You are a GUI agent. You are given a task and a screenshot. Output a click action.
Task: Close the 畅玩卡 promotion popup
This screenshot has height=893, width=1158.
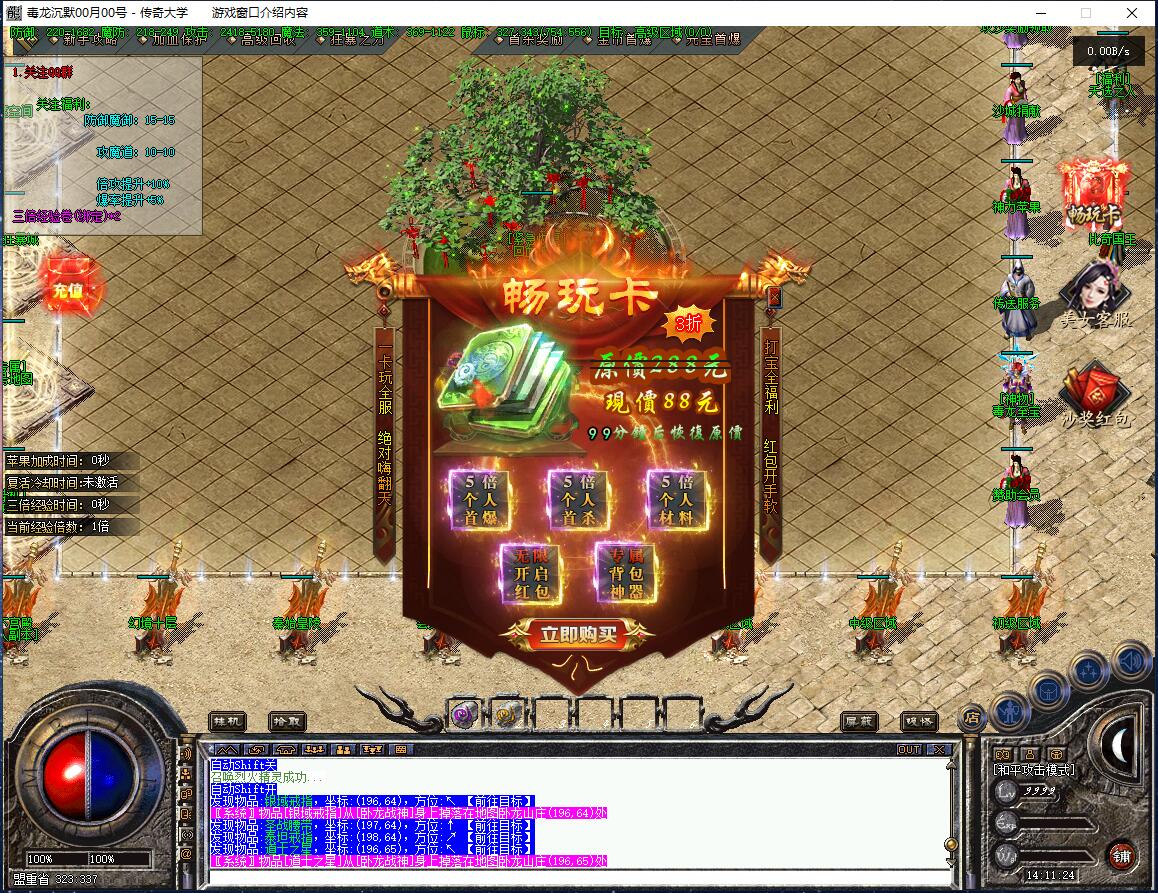click(x=774, y=298)
